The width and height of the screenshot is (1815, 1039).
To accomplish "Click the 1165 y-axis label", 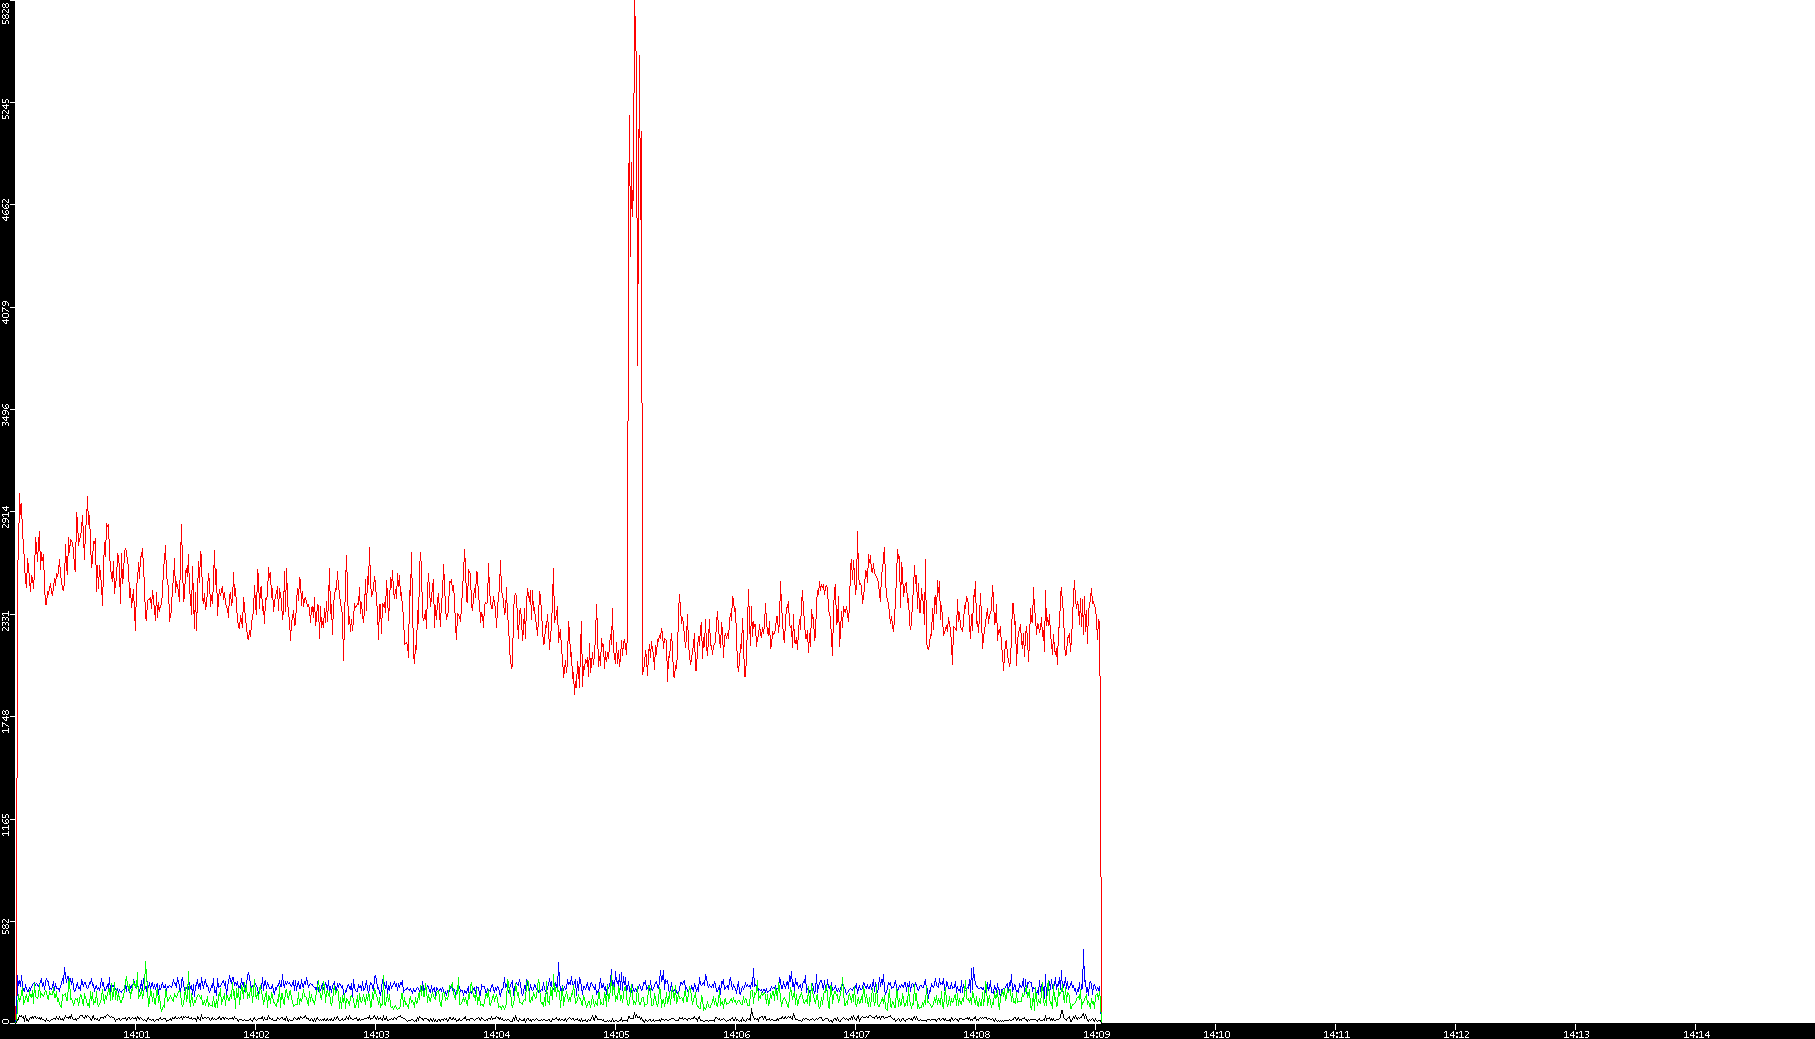I will pos(6,824).
